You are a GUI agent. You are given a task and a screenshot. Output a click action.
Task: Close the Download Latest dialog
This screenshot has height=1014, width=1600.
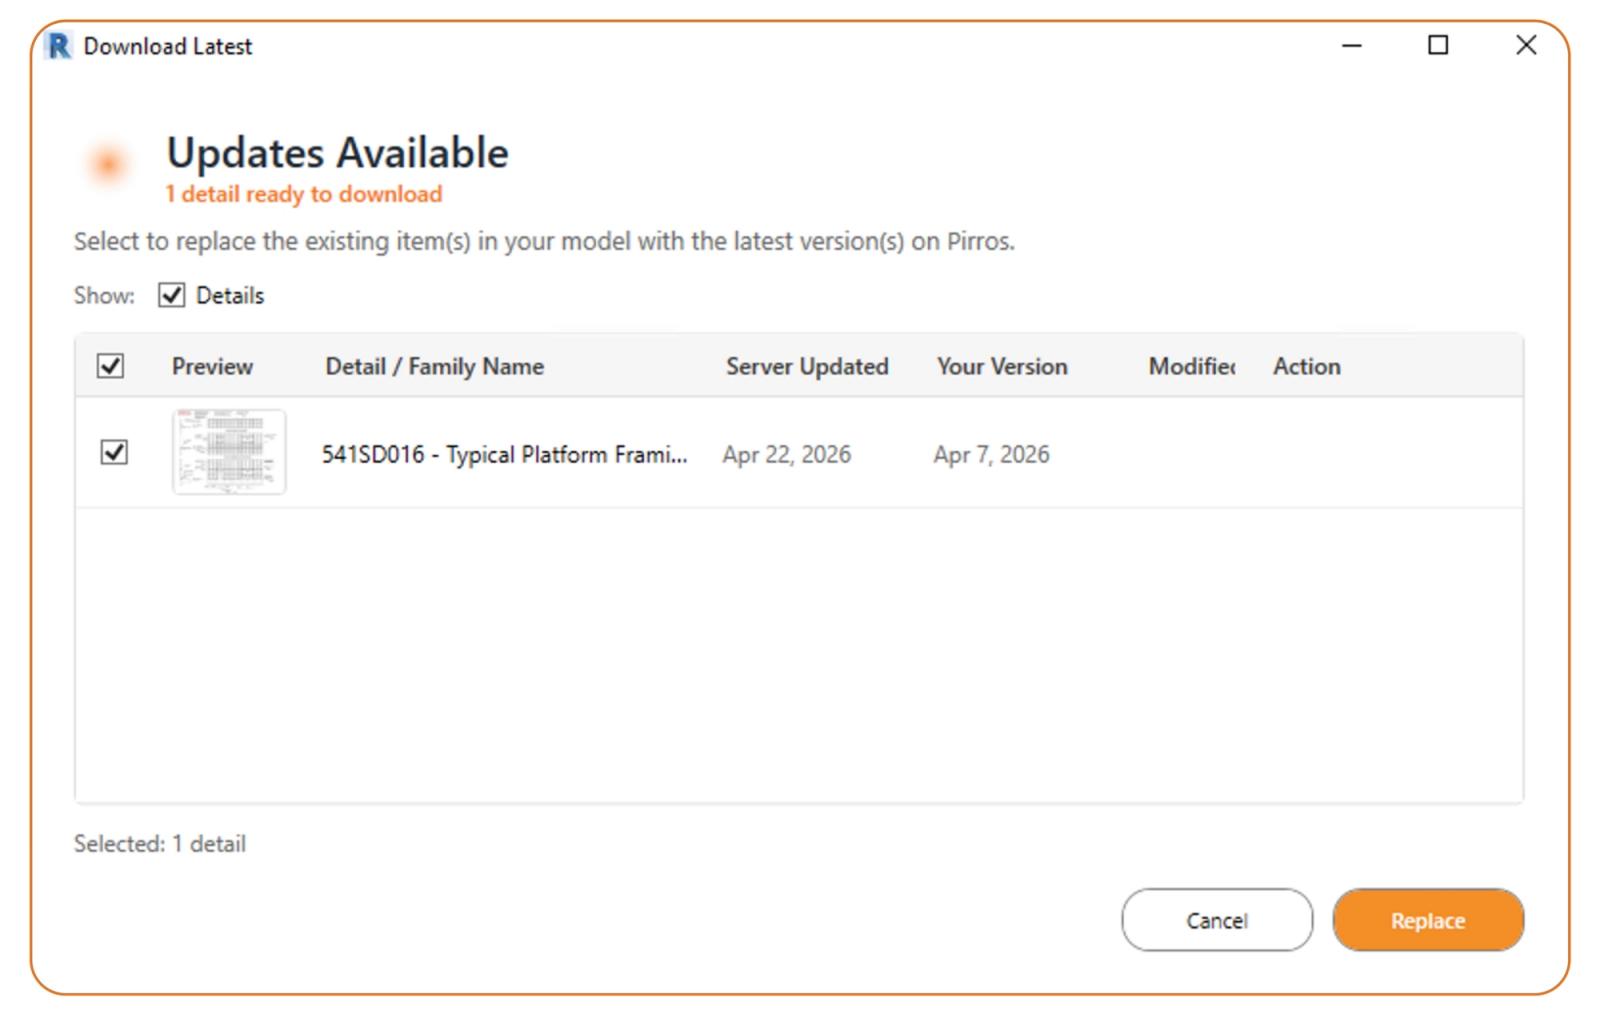pos(1526,46)
